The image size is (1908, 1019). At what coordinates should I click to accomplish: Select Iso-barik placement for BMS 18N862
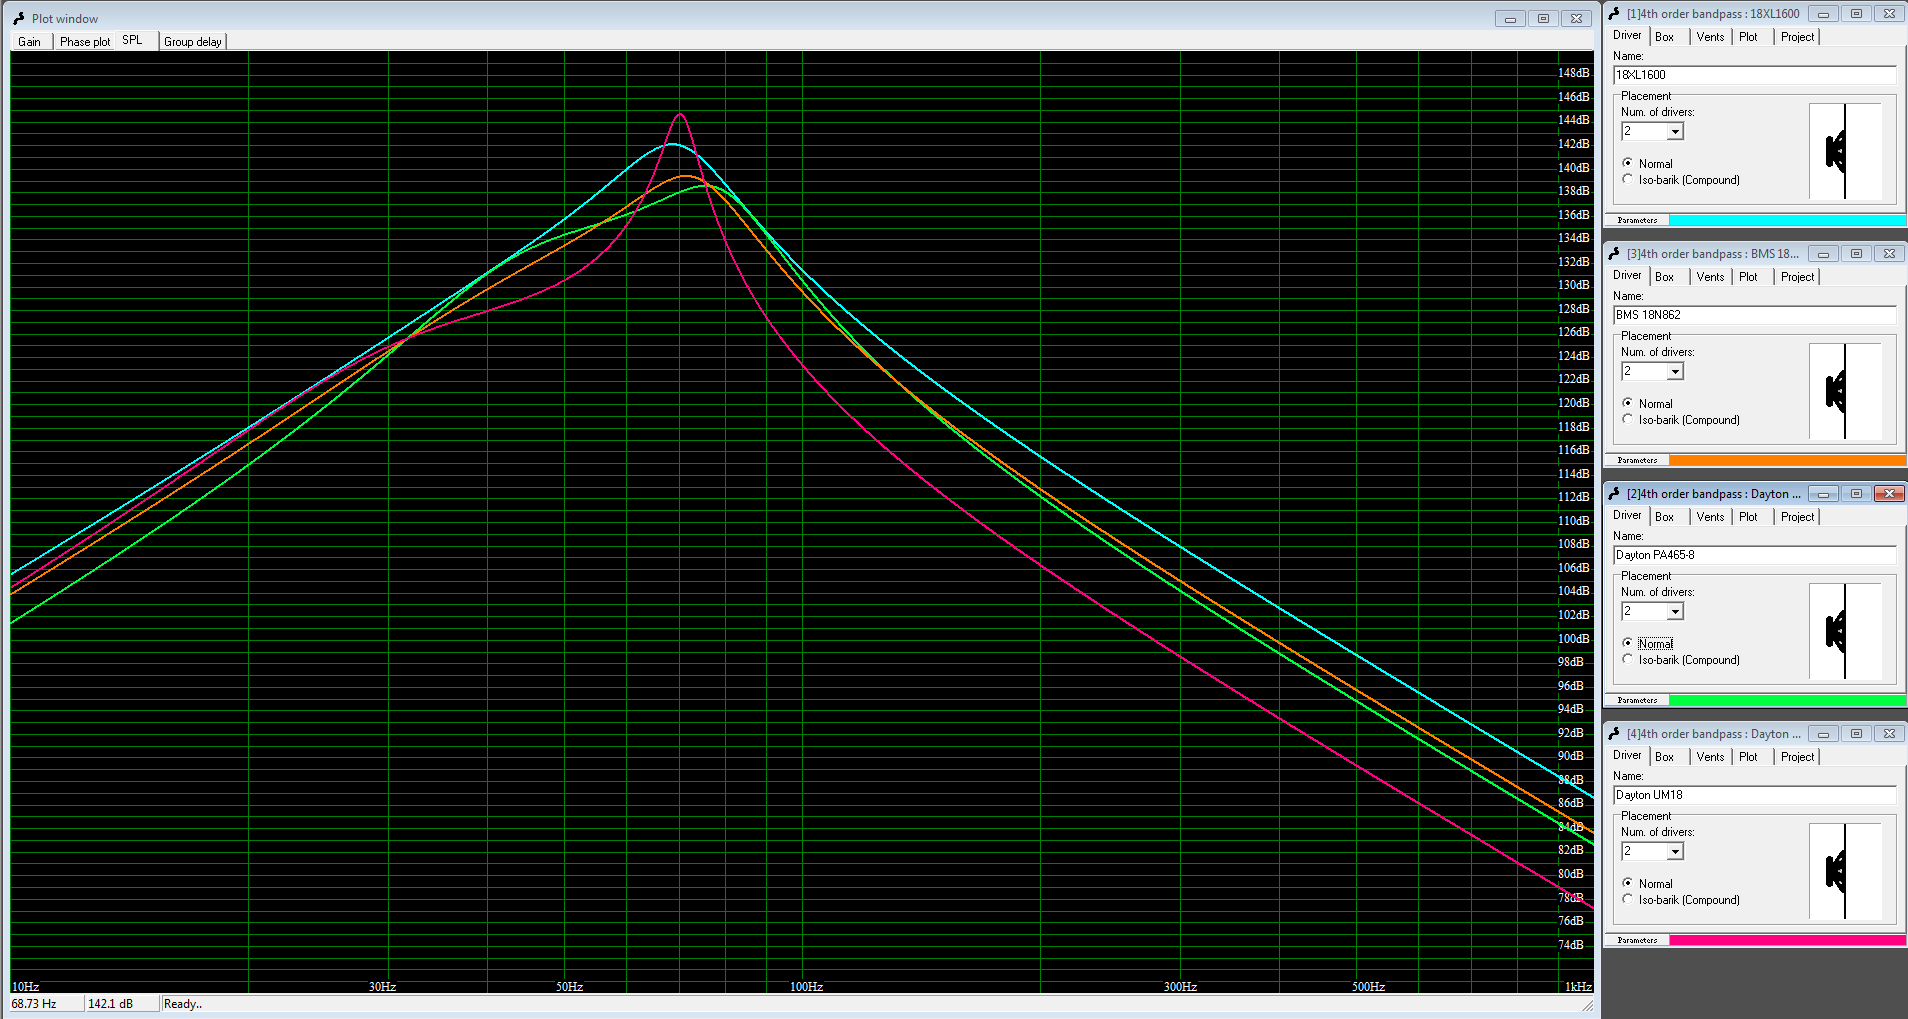[x=1681, y=420]
